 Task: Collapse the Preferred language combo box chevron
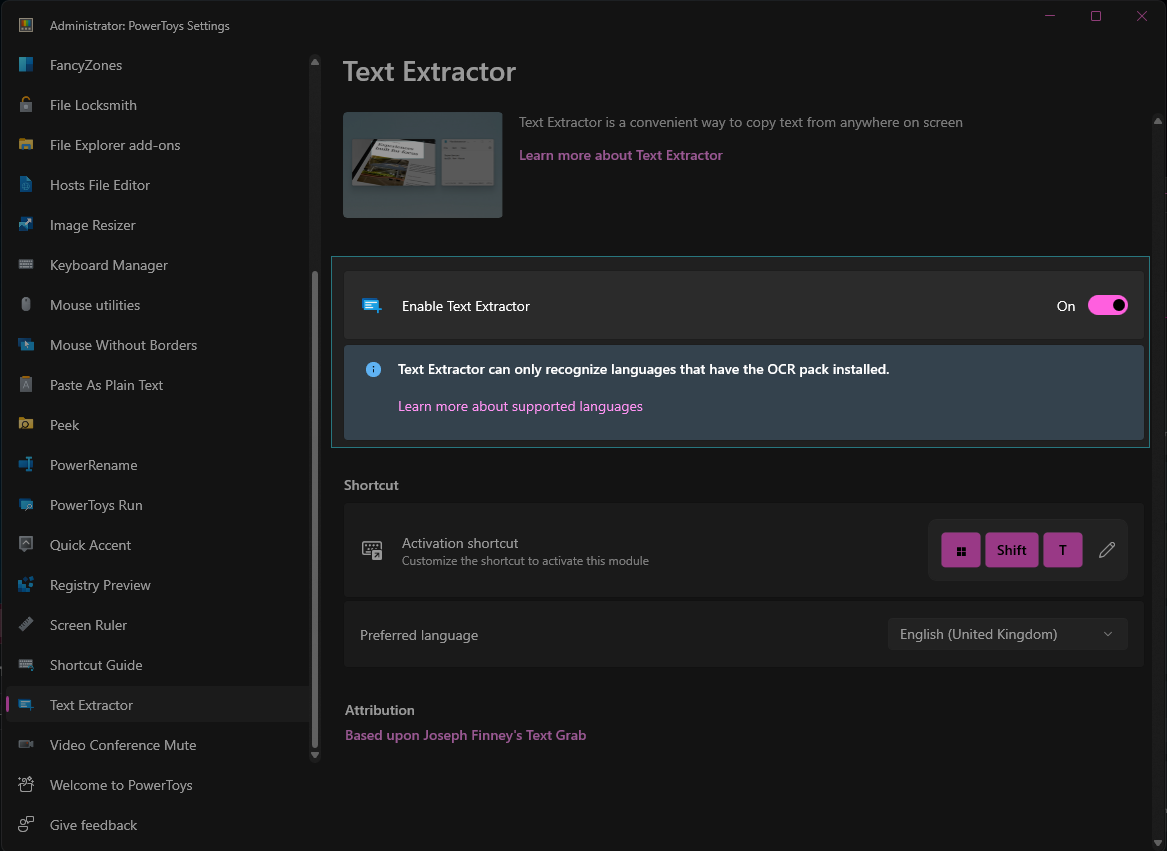1107,634
